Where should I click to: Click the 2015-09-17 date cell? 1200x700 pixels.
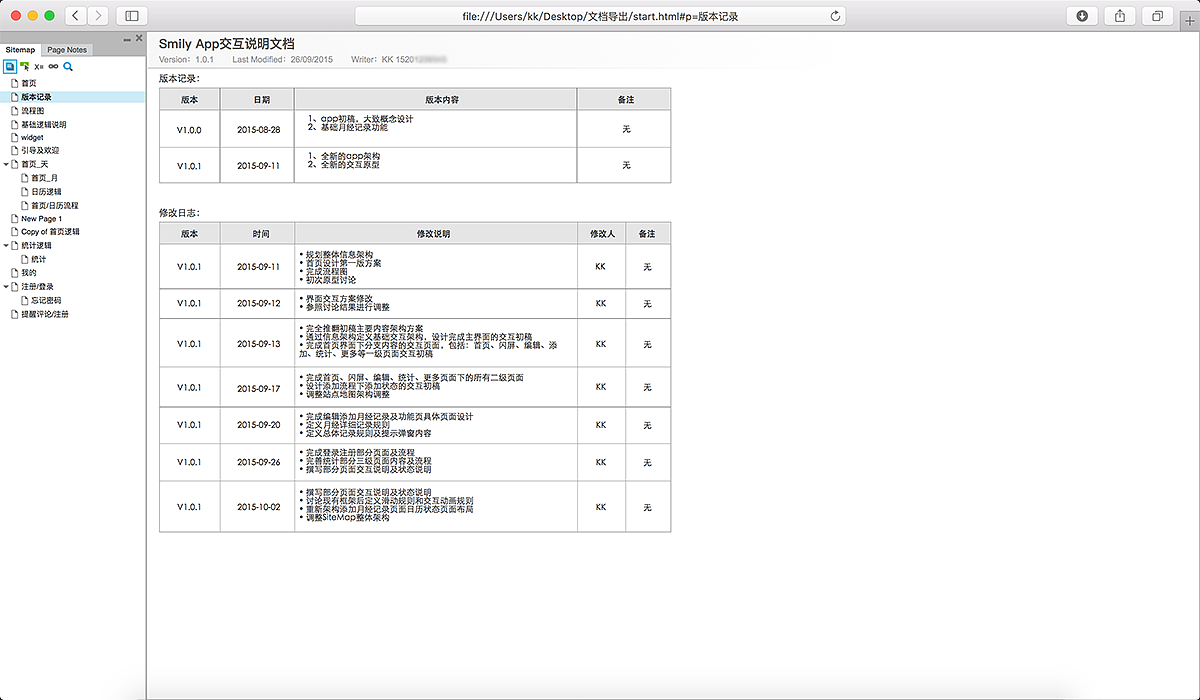pyautogui.click(x=258, y=387)
